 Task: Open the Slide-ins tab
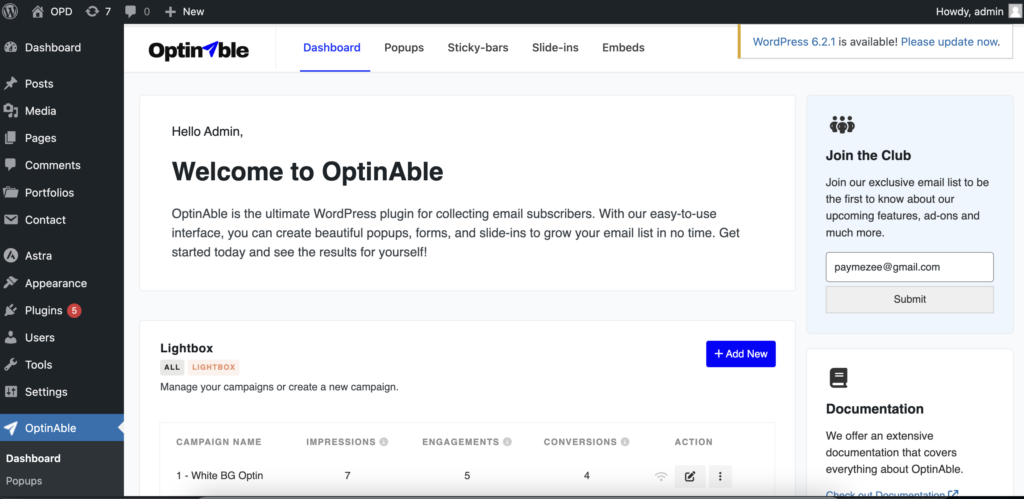tap(555, 48)
